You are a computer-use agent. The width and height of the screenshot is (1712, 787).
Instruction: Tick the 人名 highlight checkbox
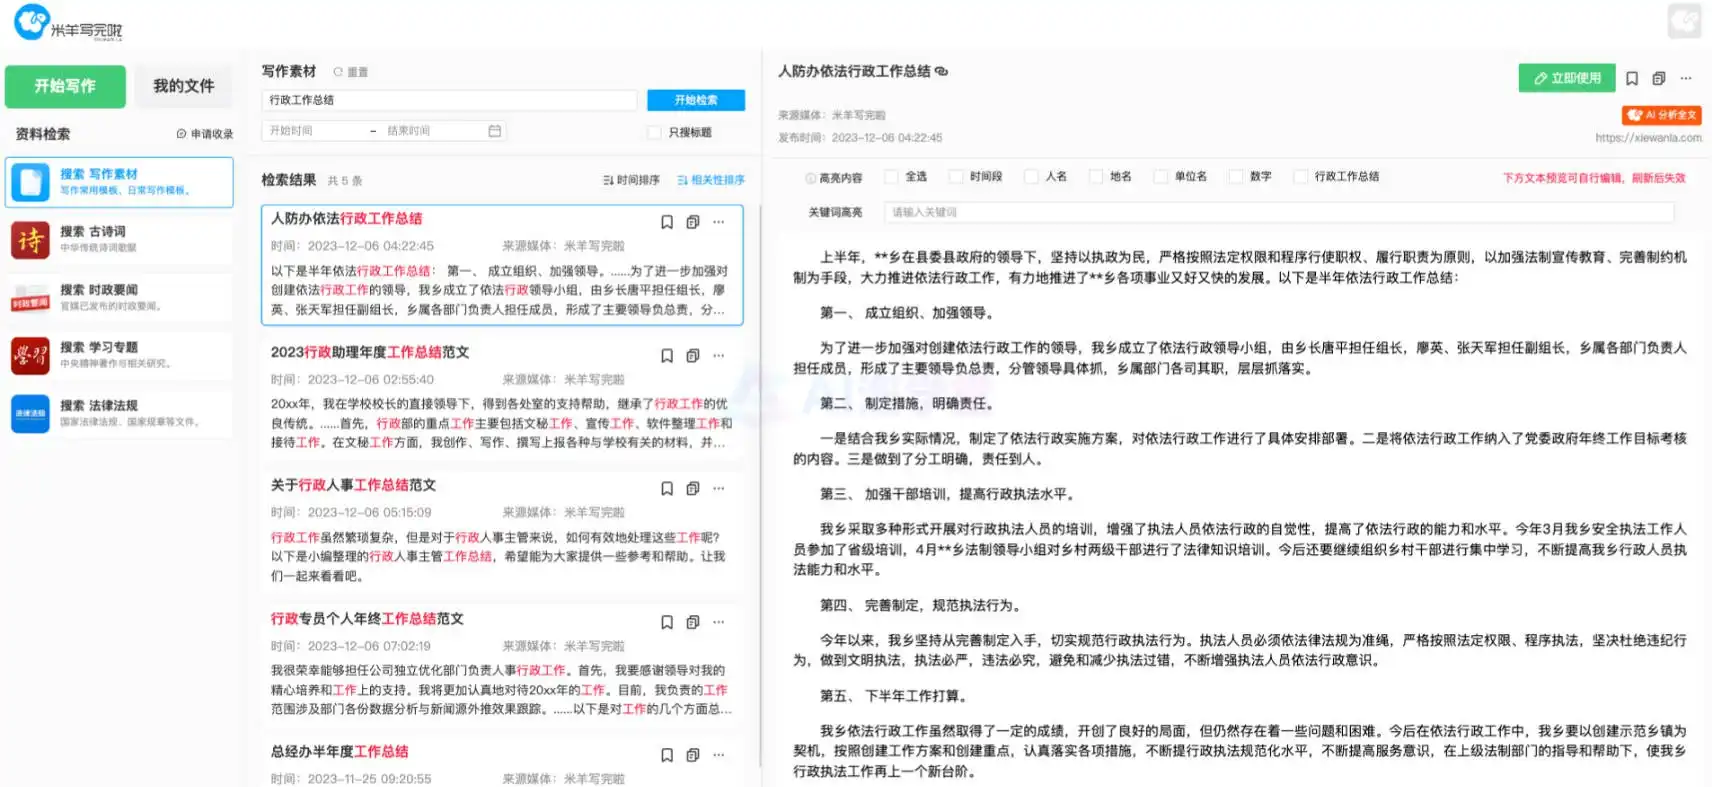(1031, 177)
